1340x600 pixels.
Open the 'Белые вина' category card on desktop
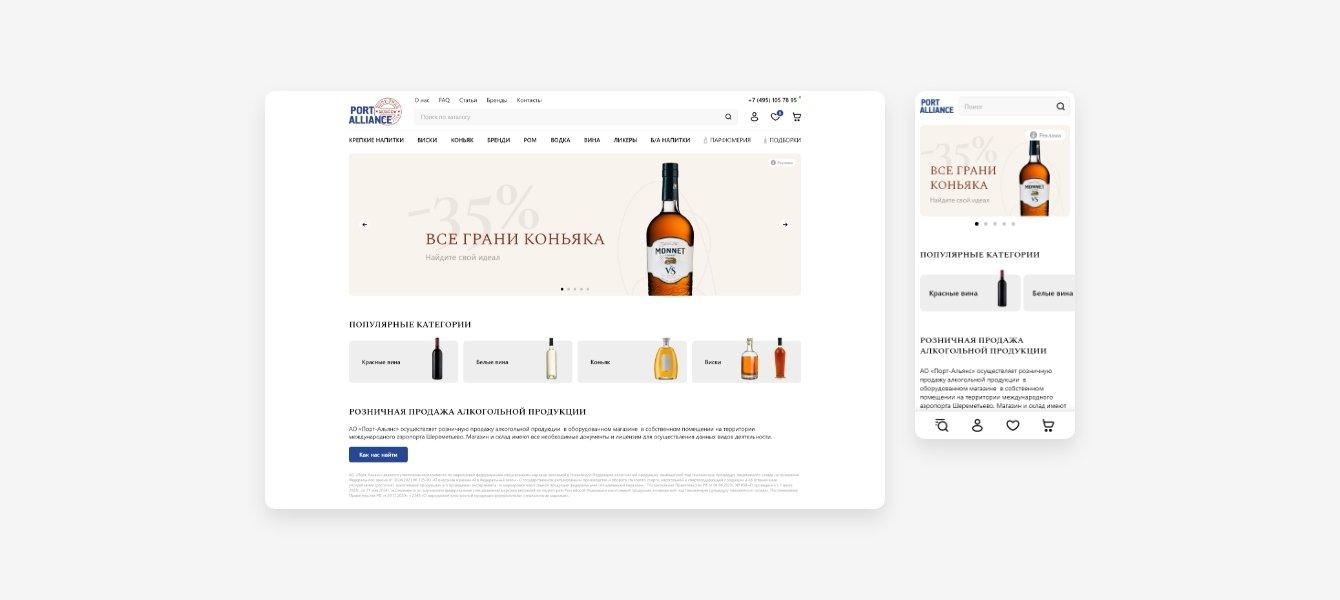pyautogui.click(x=517, y=362)
